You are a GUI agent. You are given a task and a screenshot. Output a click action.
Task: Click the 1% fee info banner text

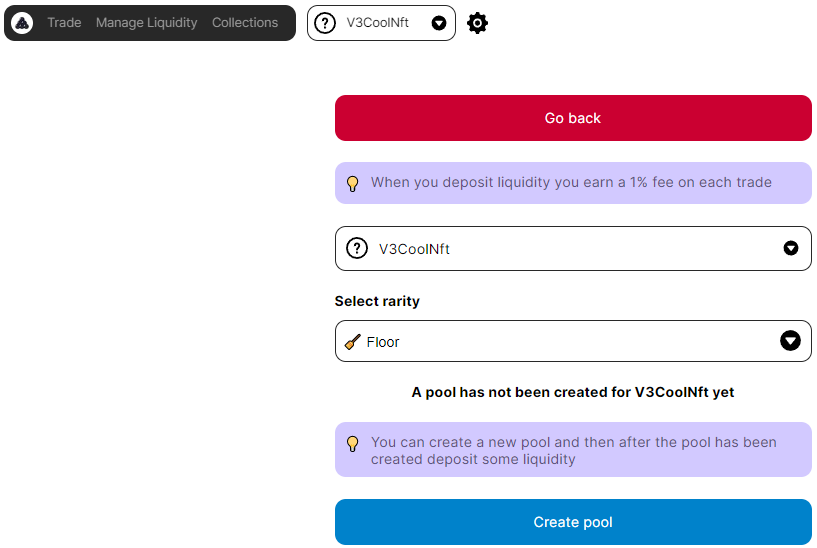click(x=571, y=183)
